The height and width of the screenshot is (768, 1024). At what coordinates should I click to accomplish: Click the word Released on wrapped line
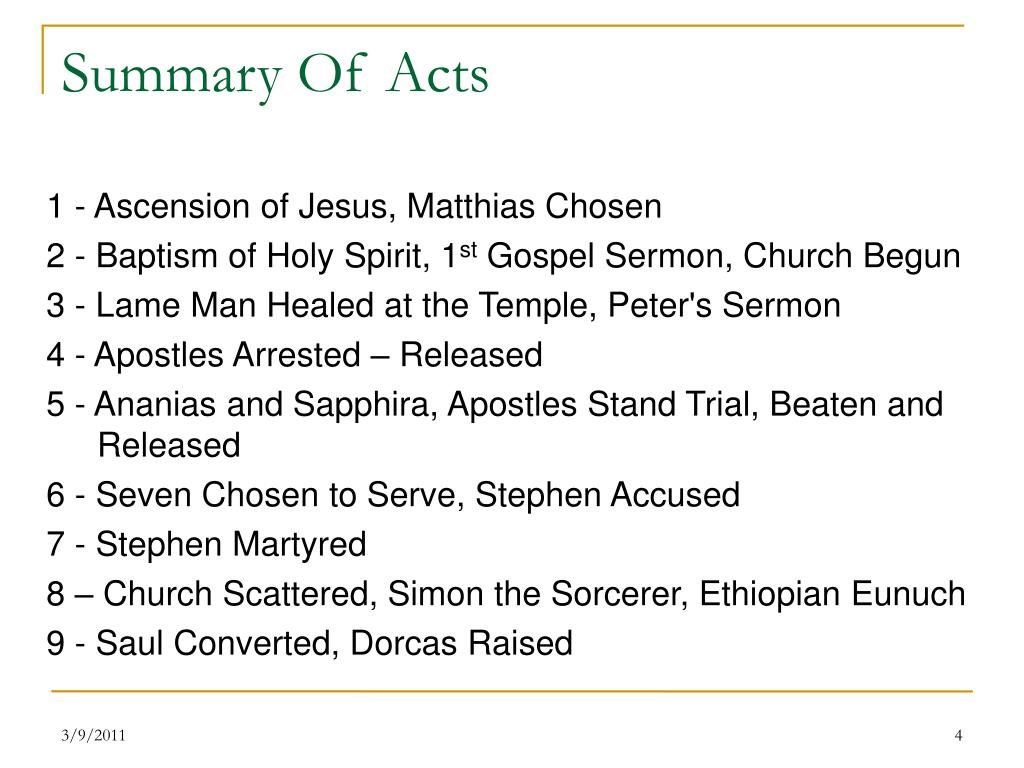[x=169, y=445]
